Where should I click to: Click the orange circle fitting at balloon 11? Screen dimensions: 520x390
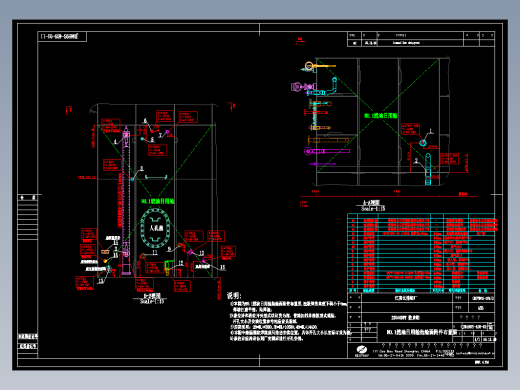(143, 256)
